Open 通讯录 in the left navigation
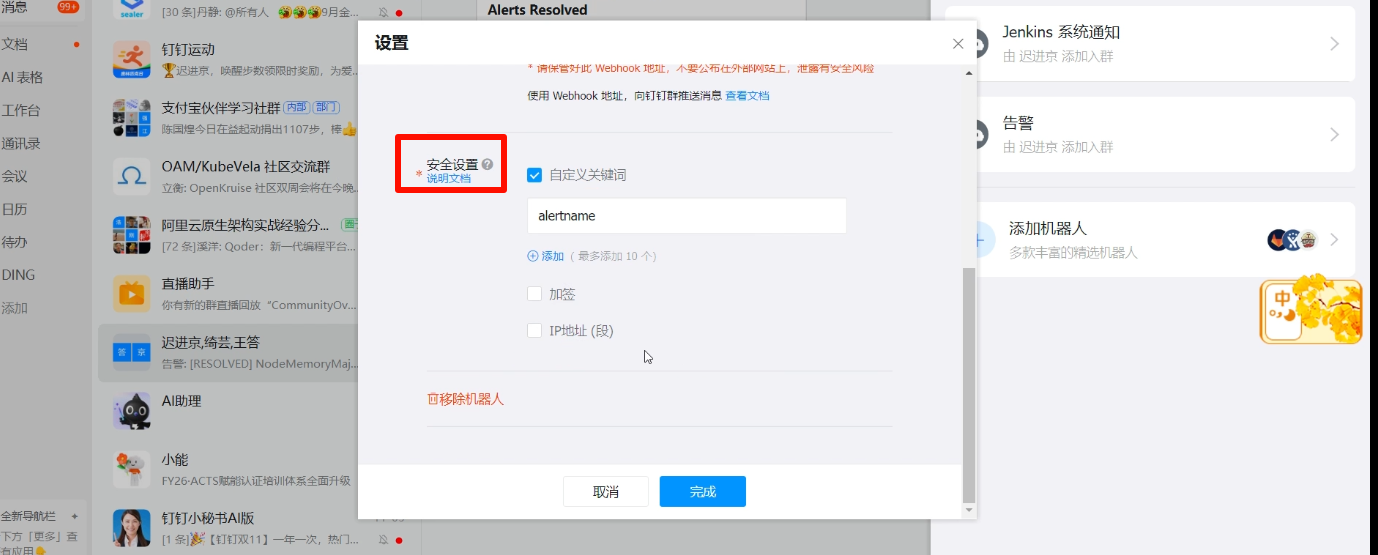The width and height of the screenshot is (1378, 555). [x=21, y=143]
